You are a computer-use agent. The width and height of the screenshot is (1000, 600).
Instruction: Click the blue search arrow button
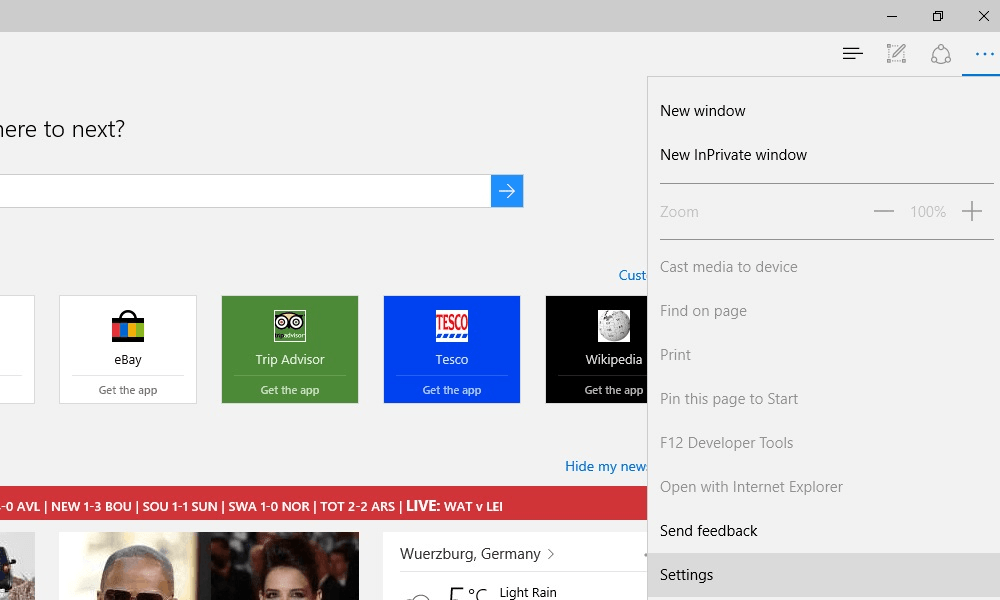pyautogui.click(x=507, y=191)
